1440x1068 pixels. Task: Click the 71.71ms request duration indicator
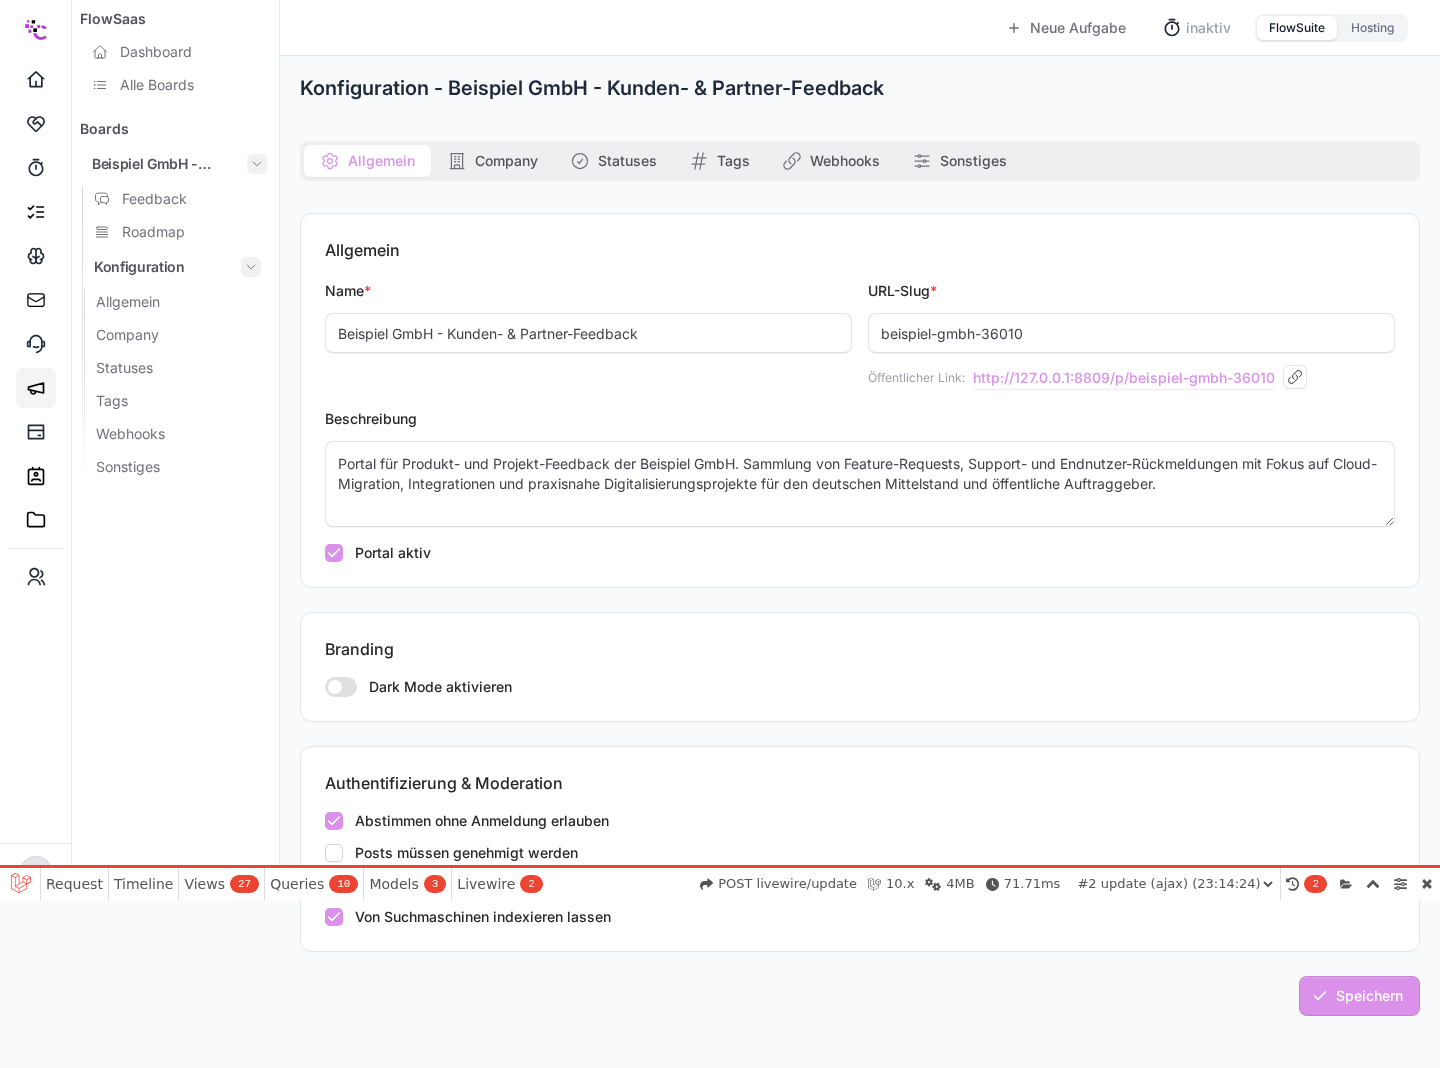(x=1023, y=884)
